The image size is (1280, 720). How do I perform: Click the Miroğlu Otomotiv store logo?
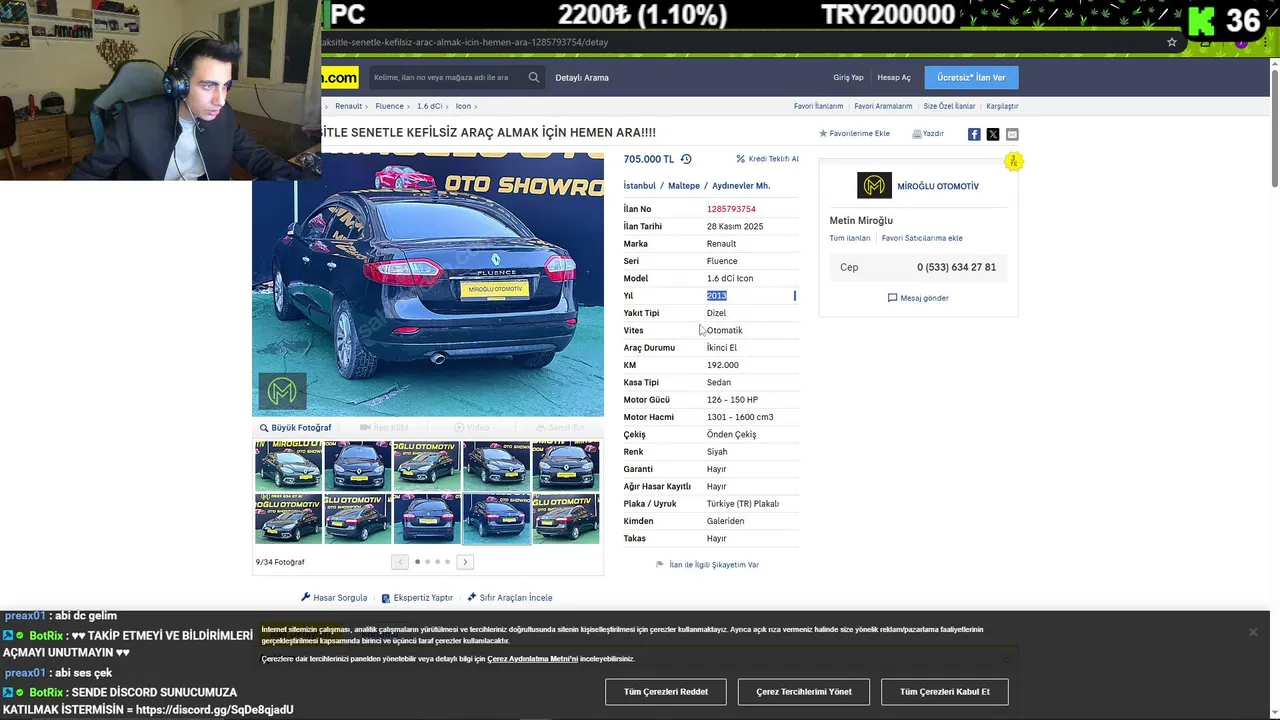[x=874, y=186]
